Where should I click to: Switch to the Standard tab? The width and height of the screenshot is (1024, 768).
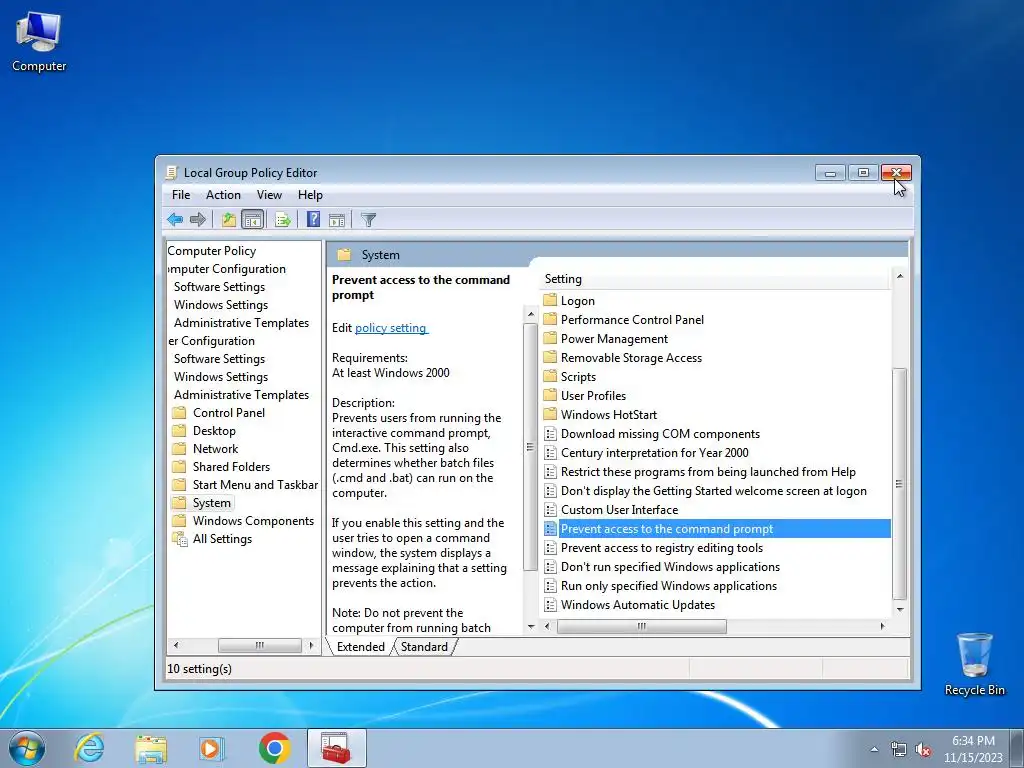pyautogui.click(x=424, y=647)
